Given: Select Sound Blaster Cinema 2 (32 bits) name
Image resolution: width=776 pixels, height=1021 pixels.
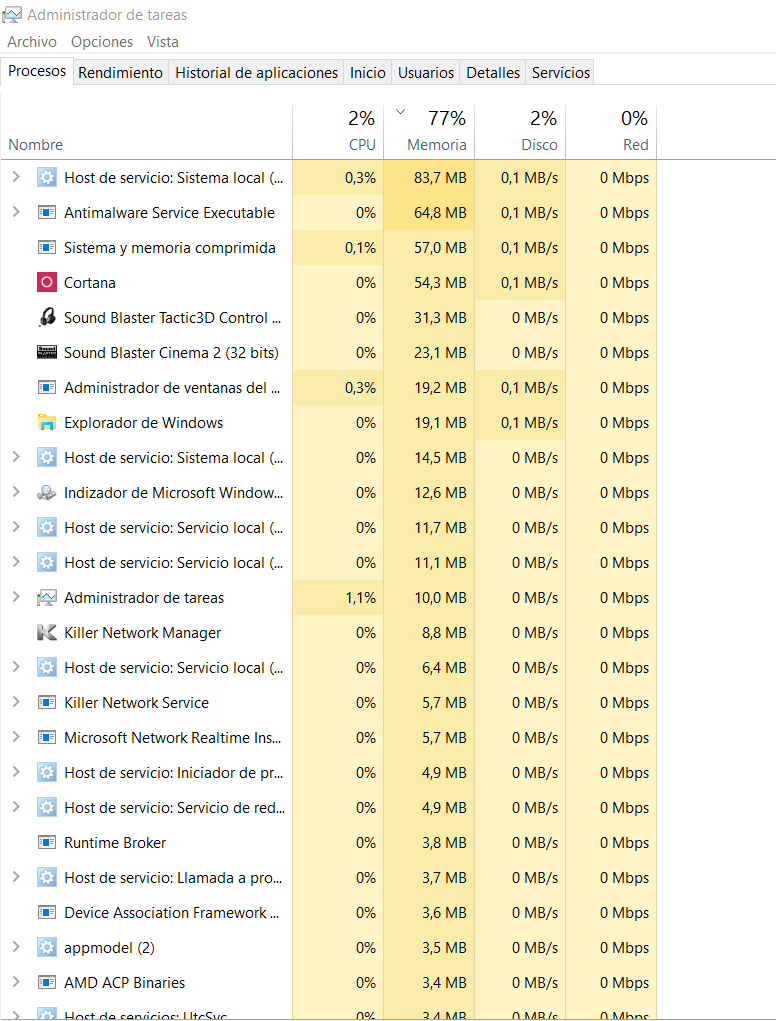Looking at the screenshot, I should [x=171, y=353].
